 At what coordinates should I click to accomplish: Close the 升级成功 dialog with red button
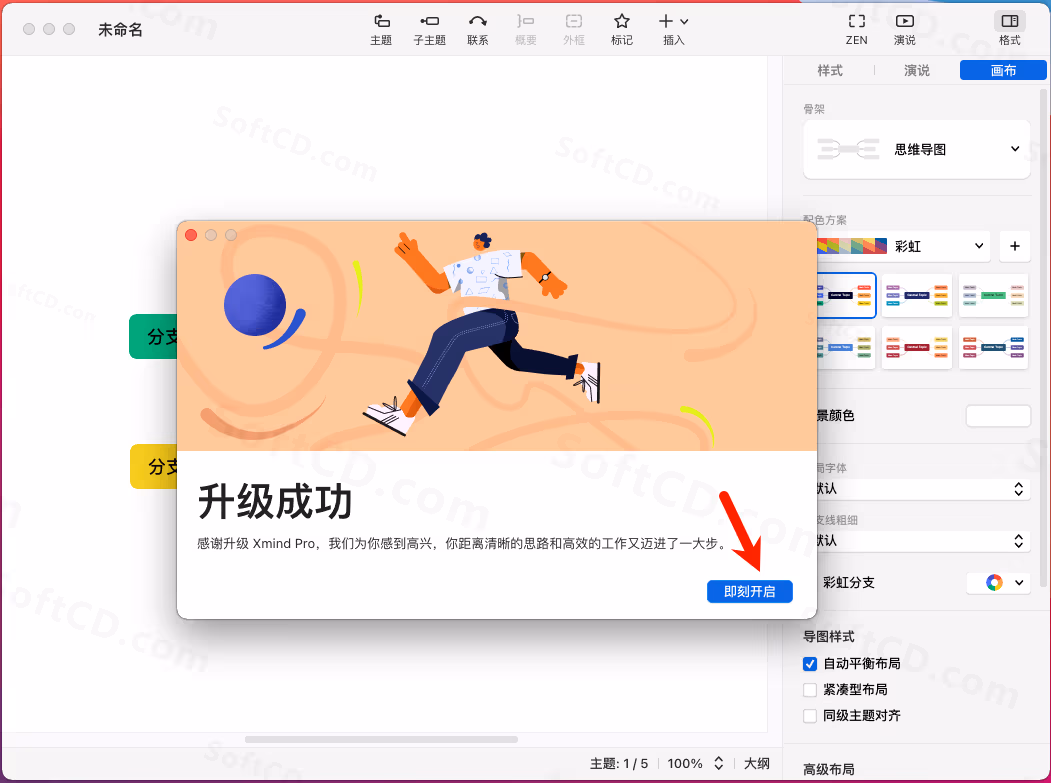[x=191, y=235]
